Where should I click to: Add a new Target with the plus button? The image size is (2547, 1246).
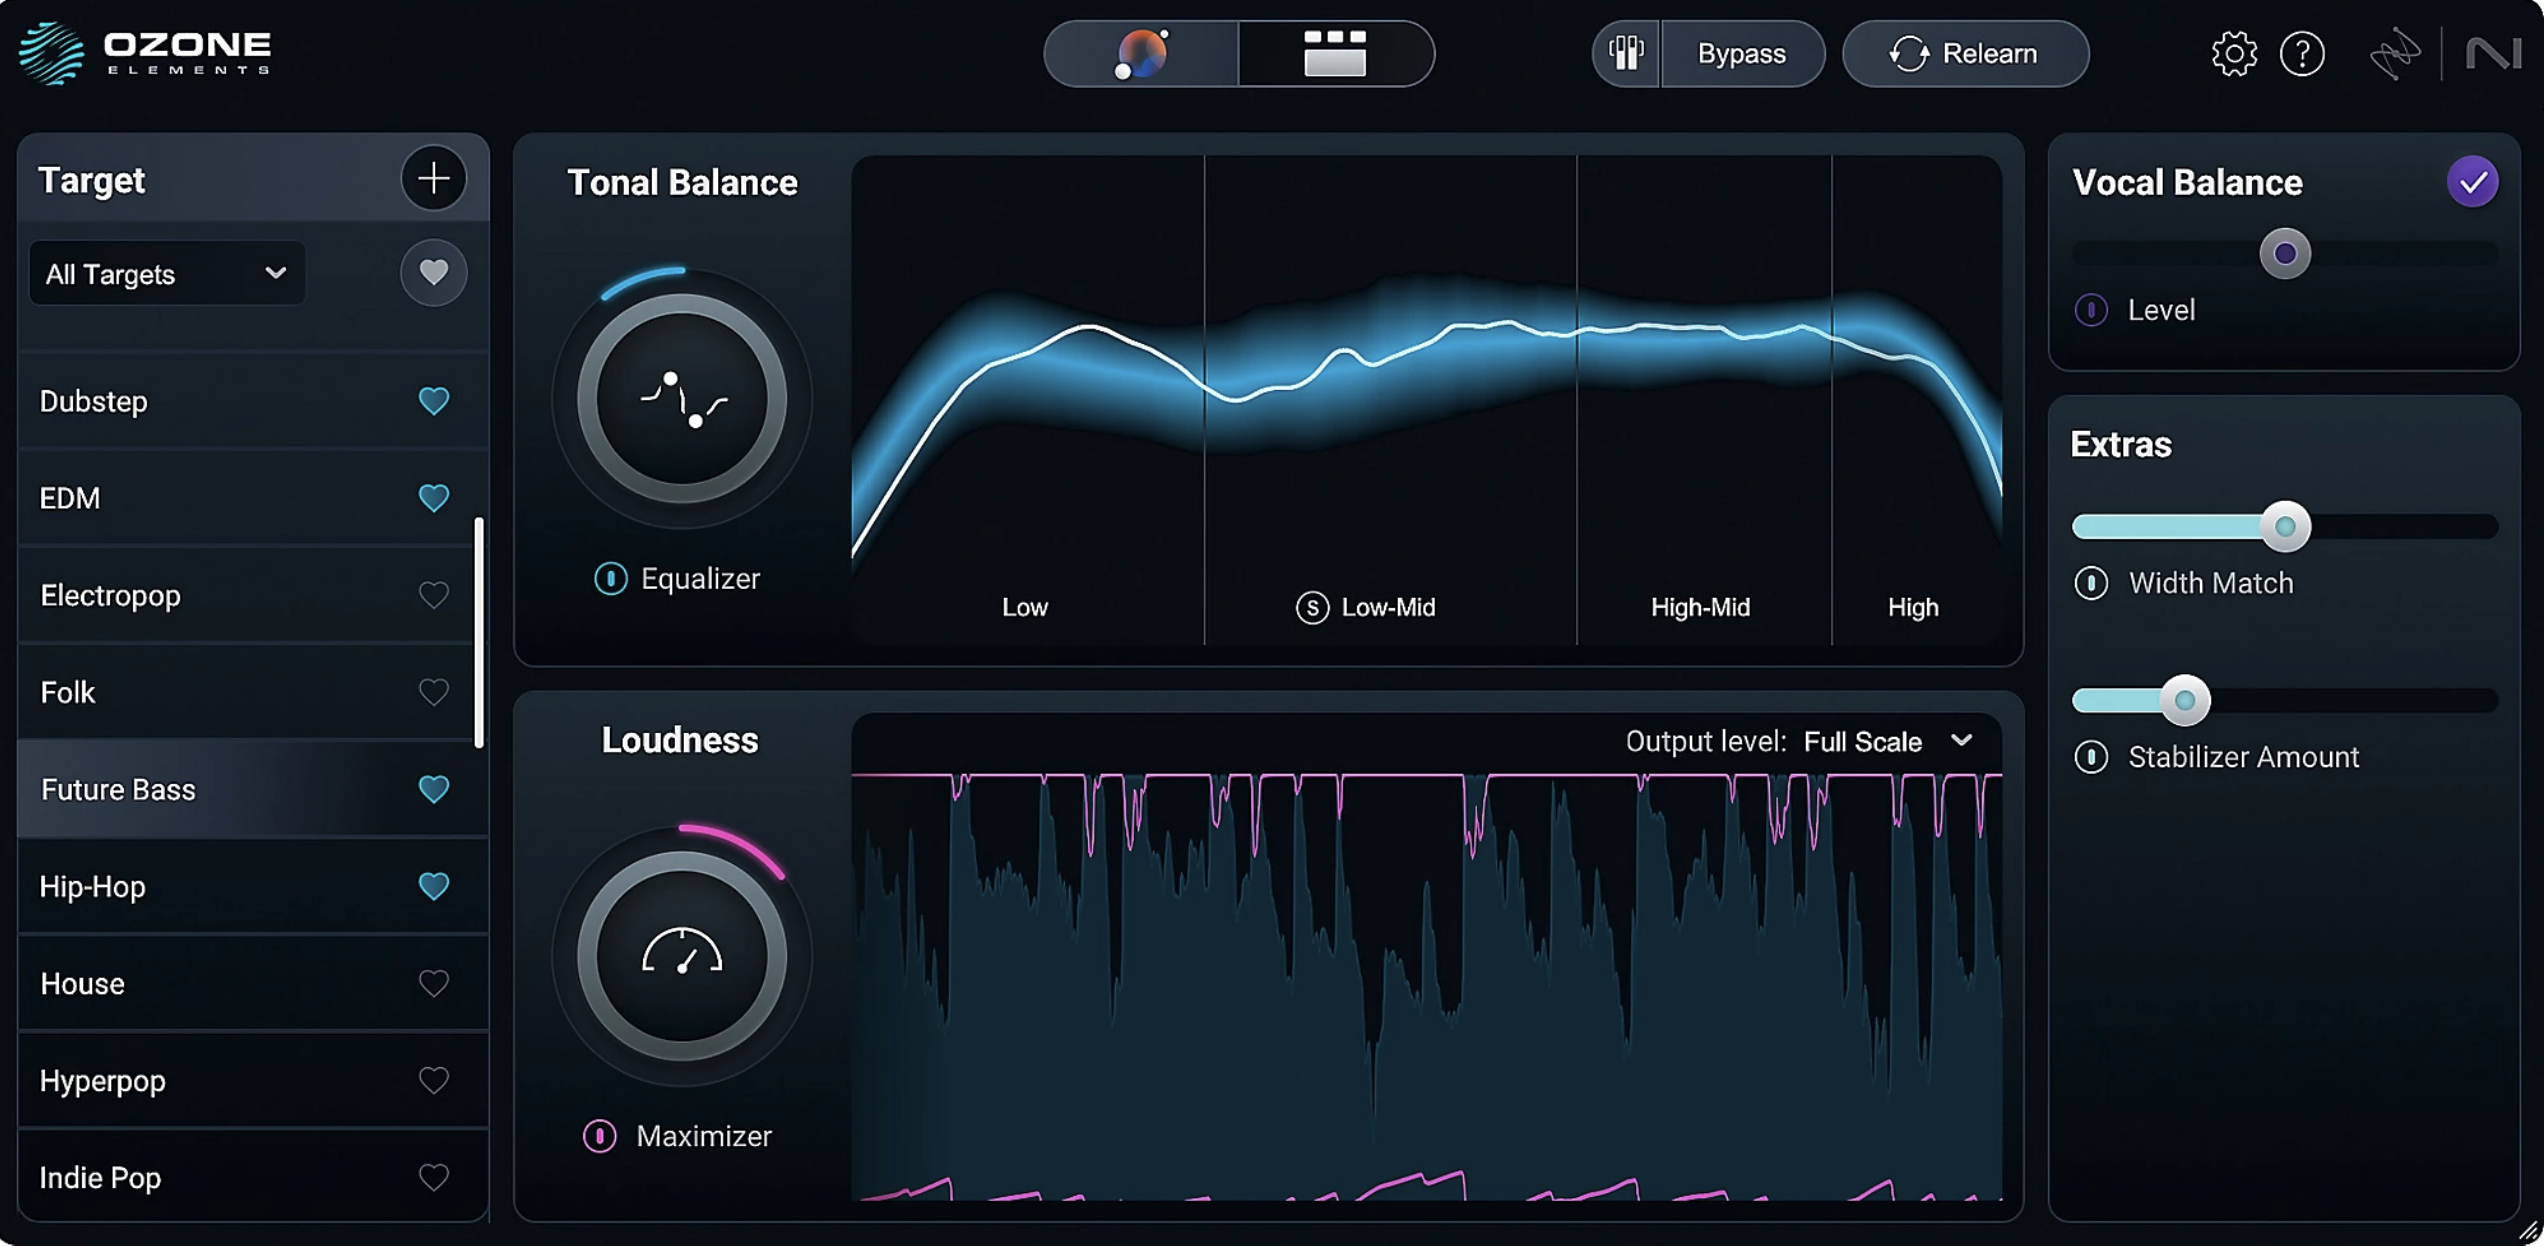point(433,178)
